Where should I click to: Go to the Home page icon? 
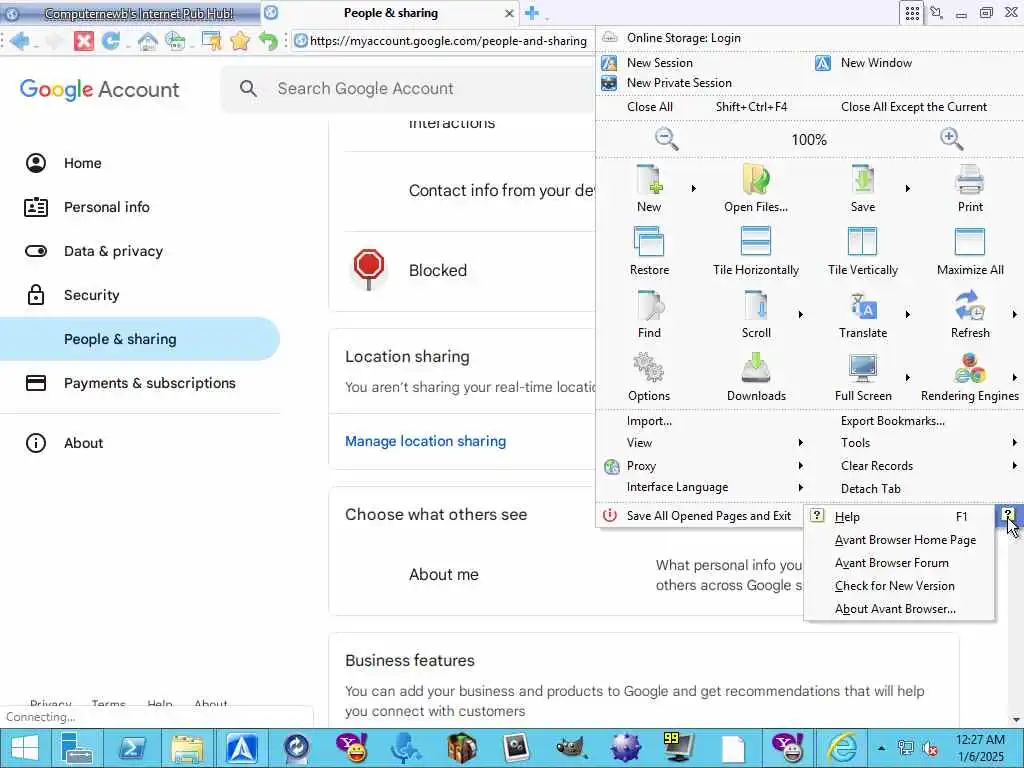148,41
